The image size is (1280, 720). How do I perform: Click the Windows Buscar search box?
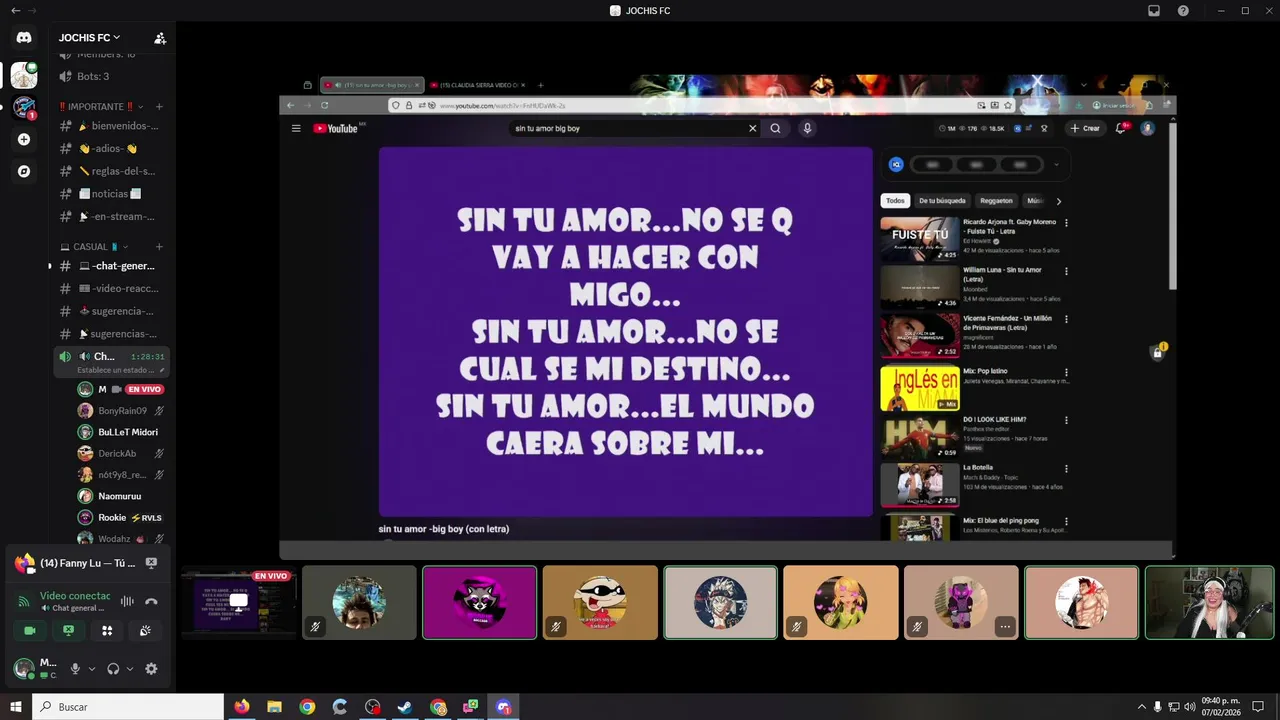coord(128,707)
